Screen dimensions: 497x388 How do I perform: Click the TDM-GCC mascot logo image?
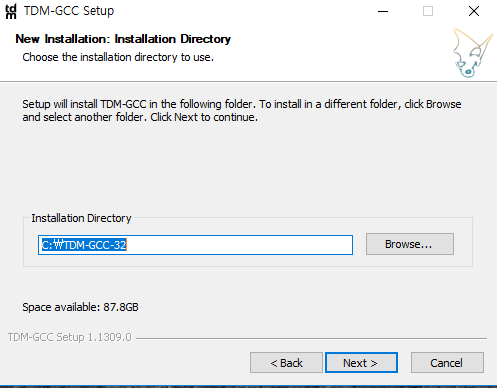(x=472, y=53)
